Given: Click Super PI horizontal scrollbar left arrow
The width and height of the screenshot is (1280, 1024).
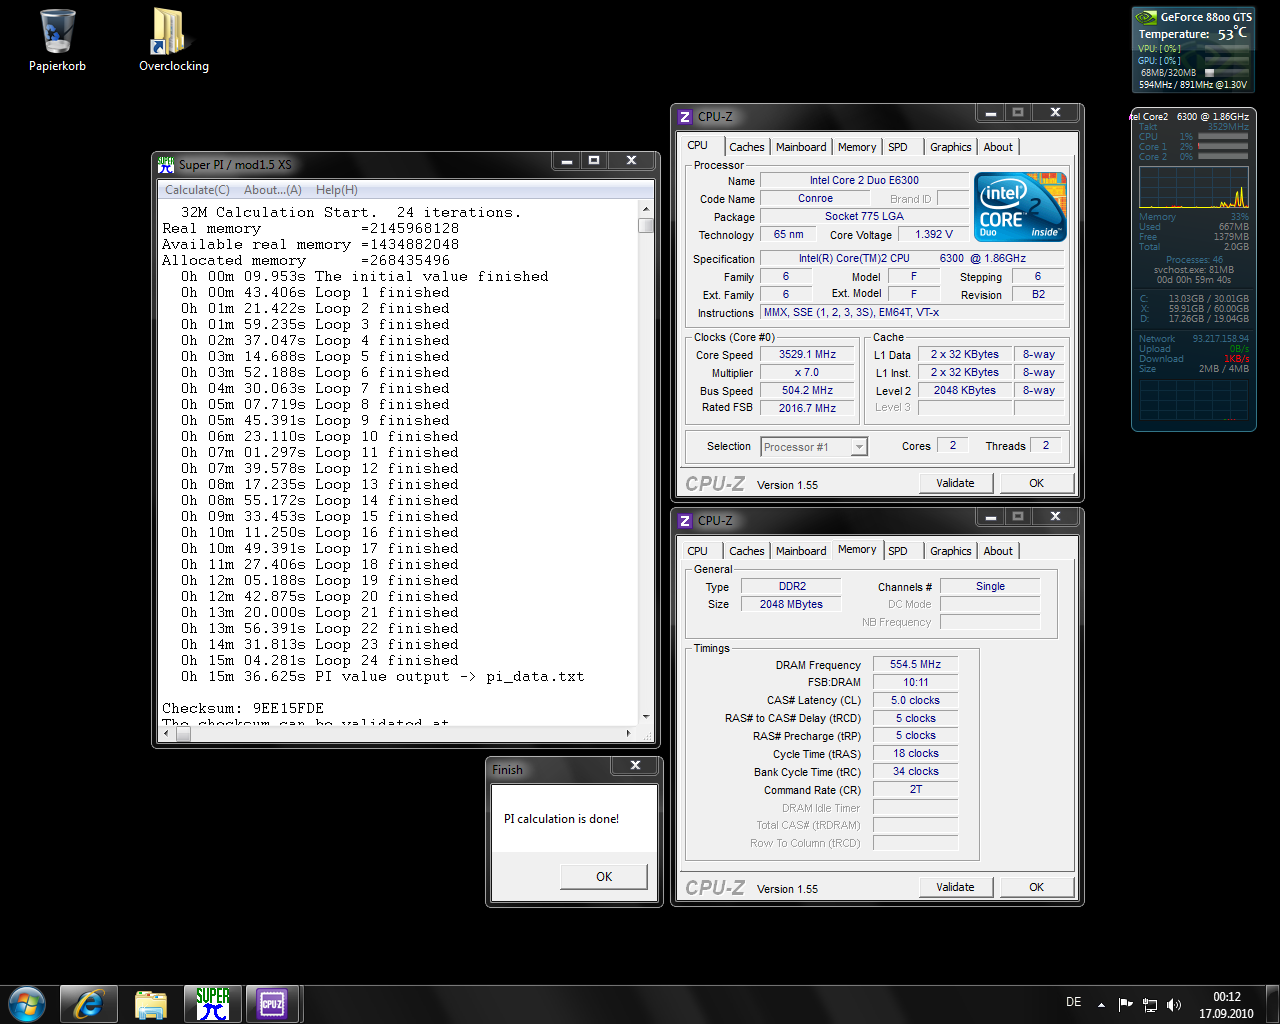Looking at the screenshot, I should [x=168, y=734].
